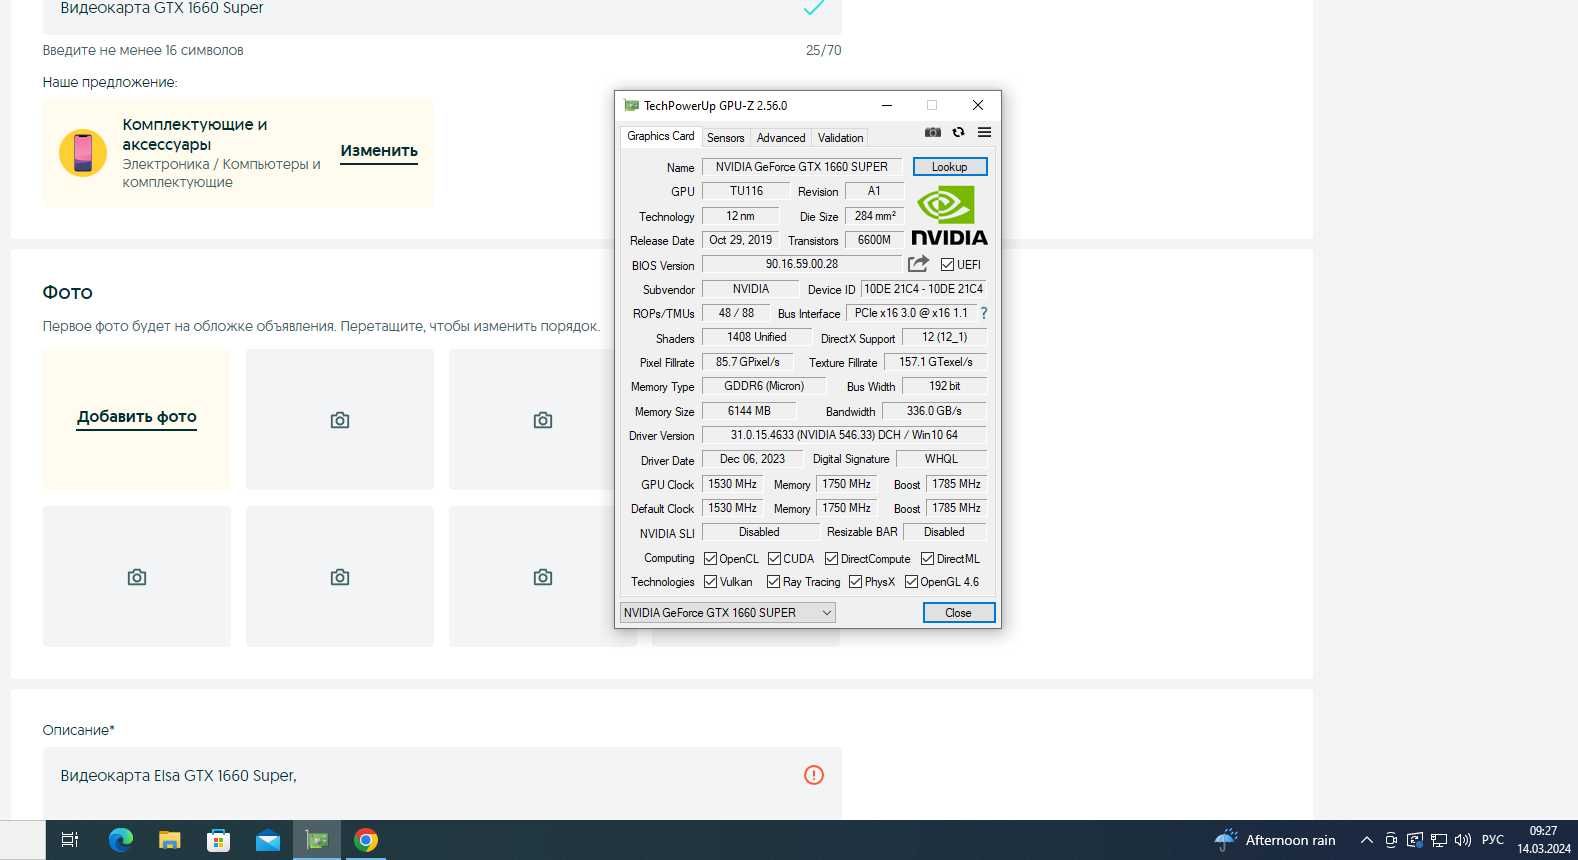Open Task View on the taskbar

tap(69, 840)
